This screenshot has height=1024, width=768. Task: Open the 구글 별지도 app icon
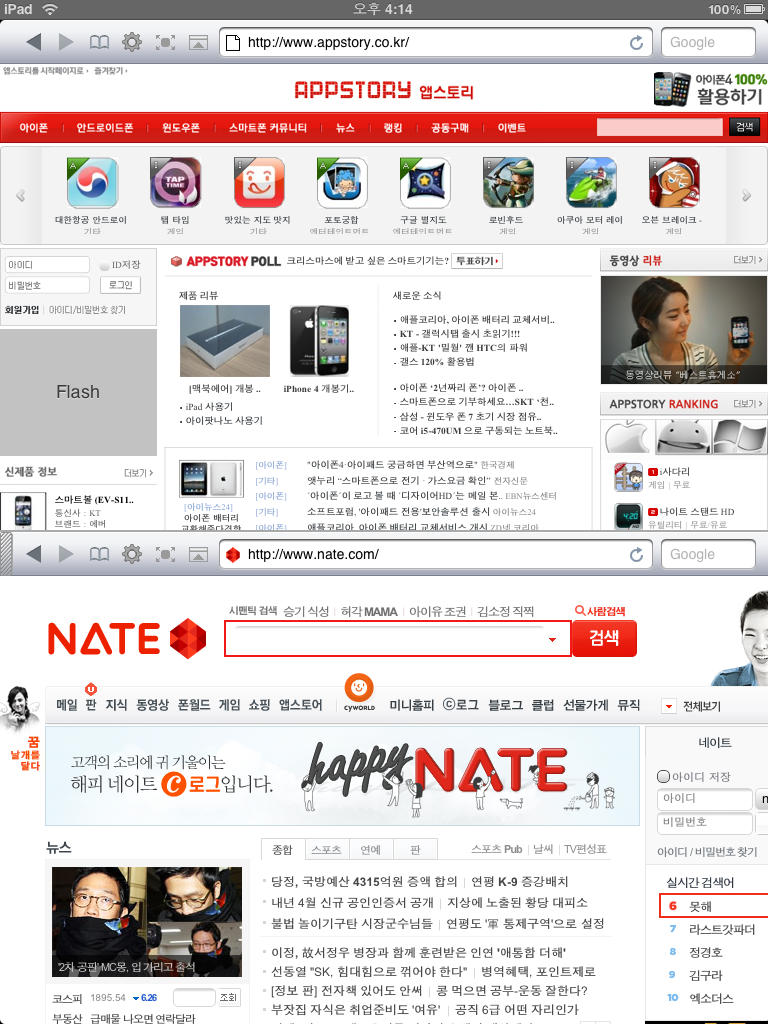(x=424, y=183)
